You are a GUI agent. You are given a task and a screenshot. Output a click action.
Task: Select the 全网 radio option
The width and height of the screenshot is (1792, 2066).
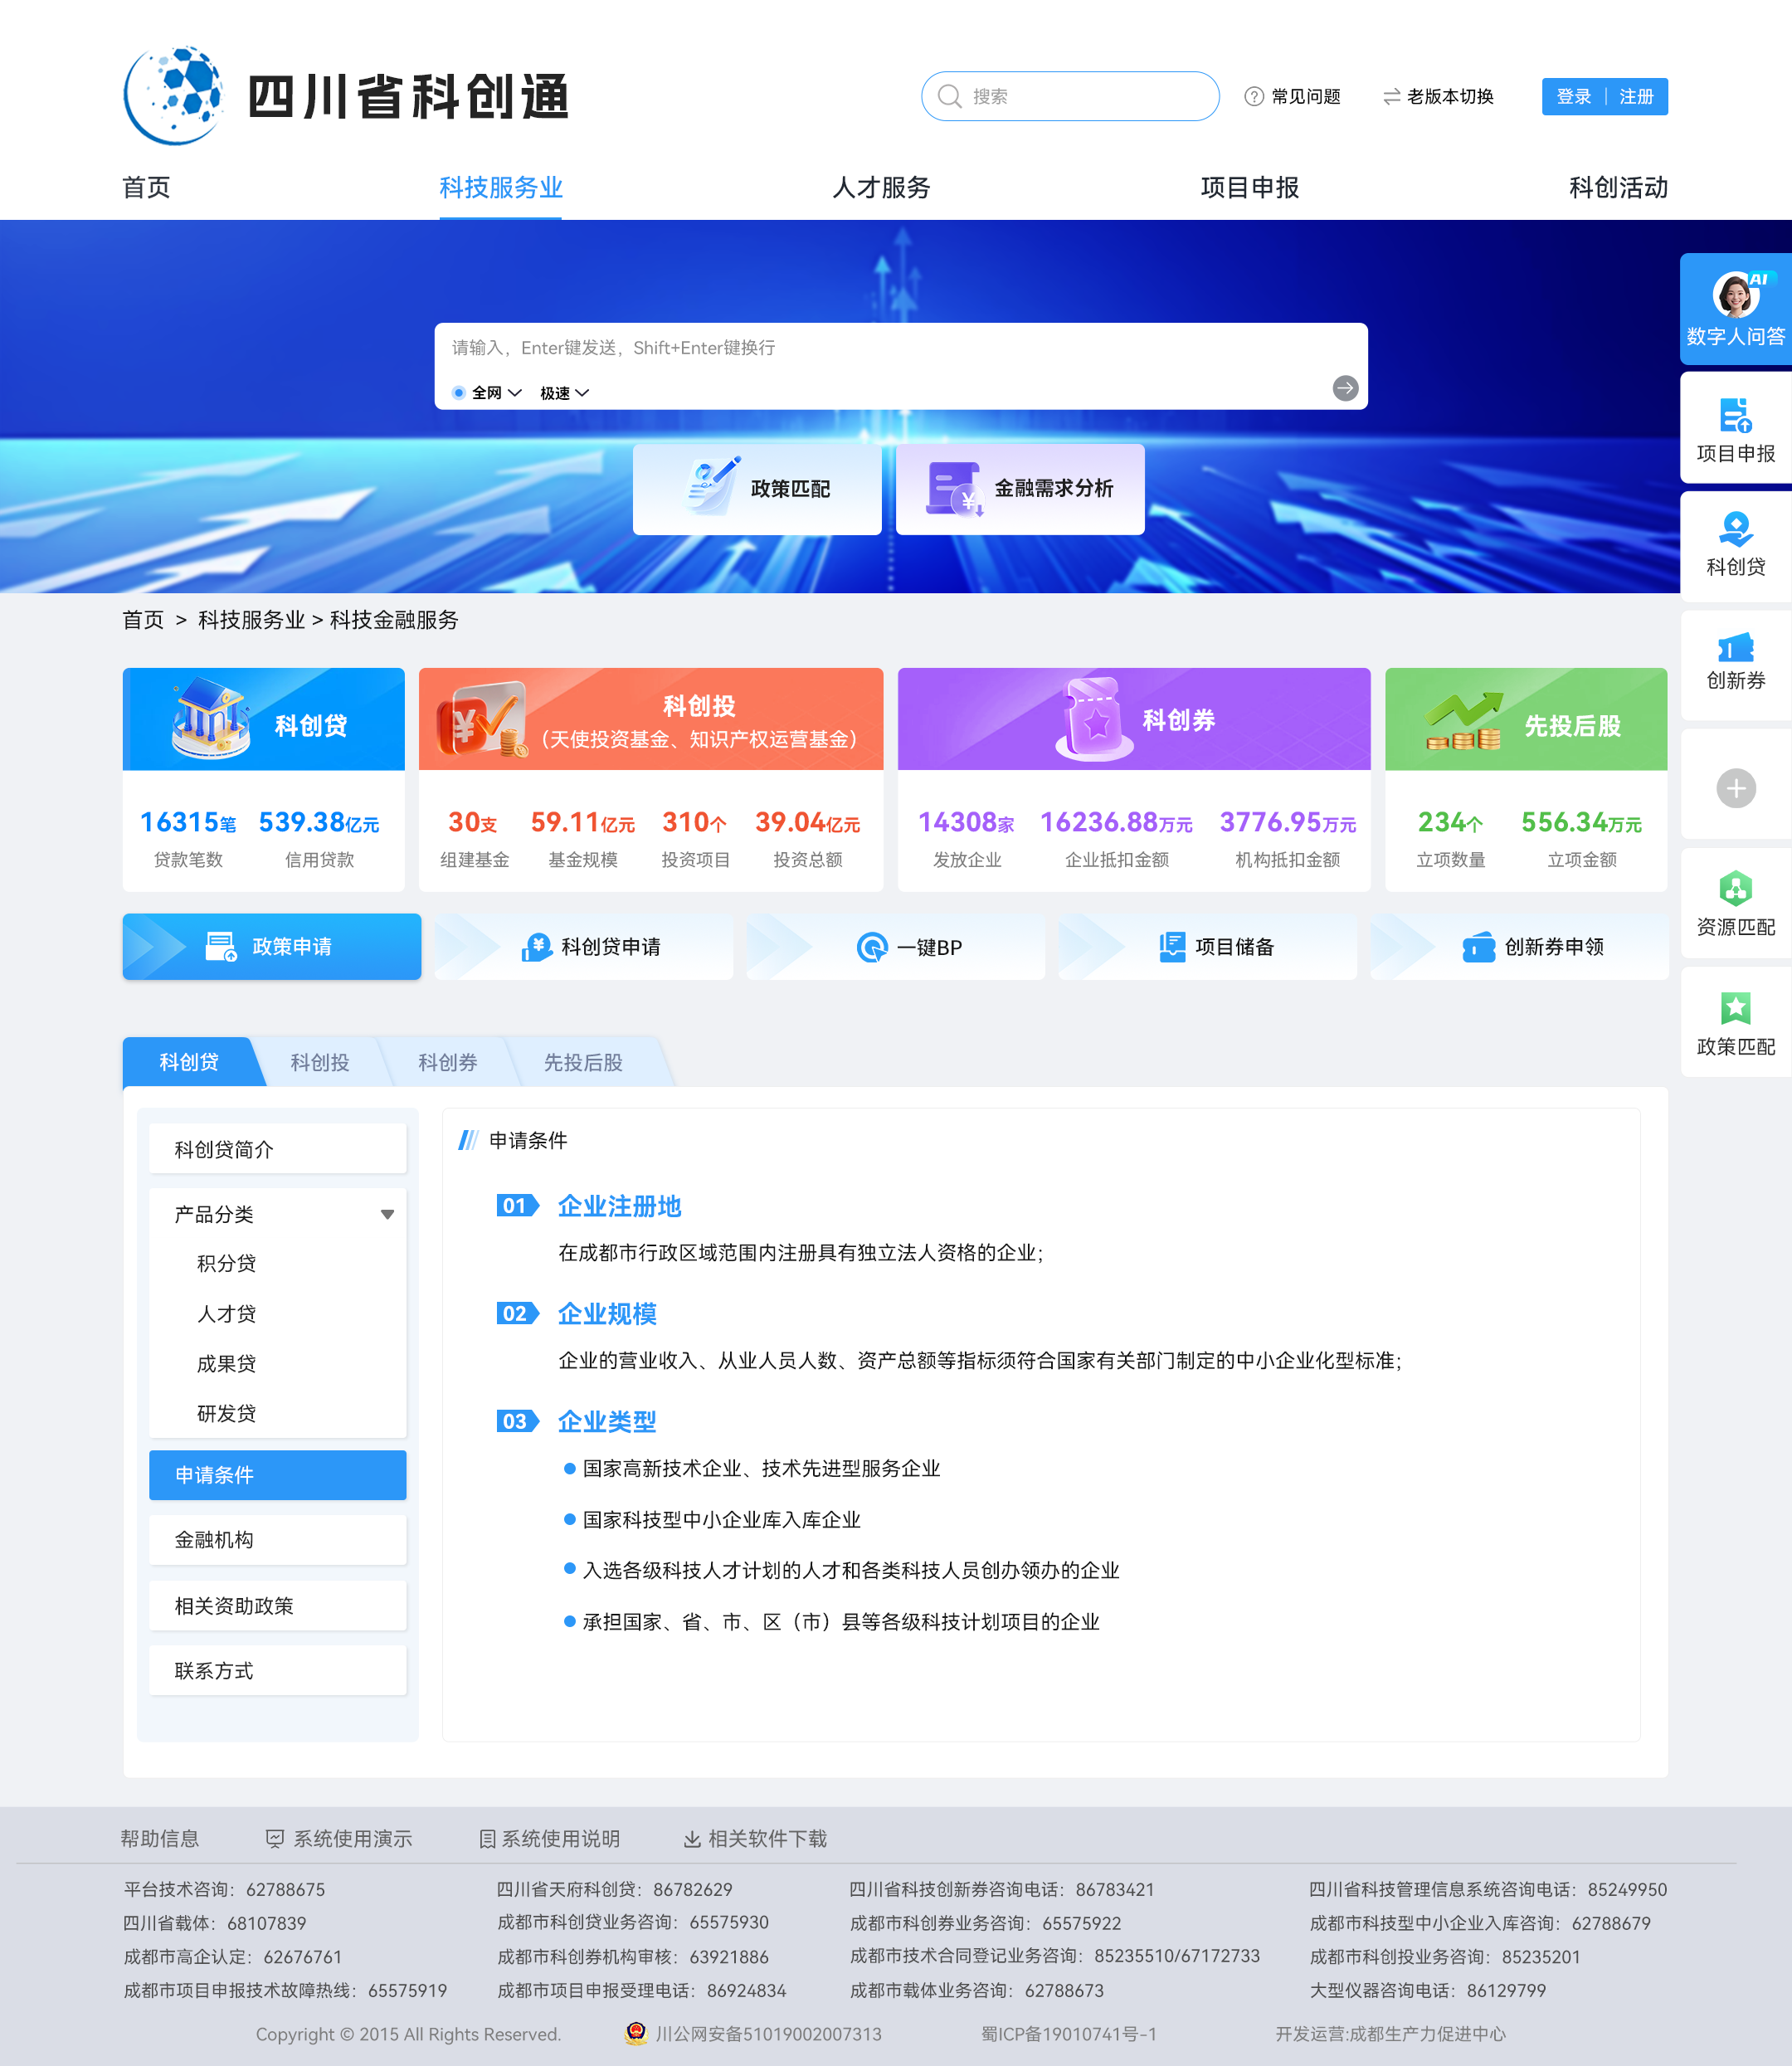pyautogui.click(x=459, y=393)
